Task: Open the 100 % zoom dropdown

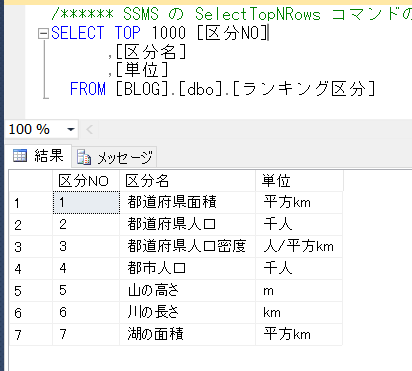Action: [70, 129]
